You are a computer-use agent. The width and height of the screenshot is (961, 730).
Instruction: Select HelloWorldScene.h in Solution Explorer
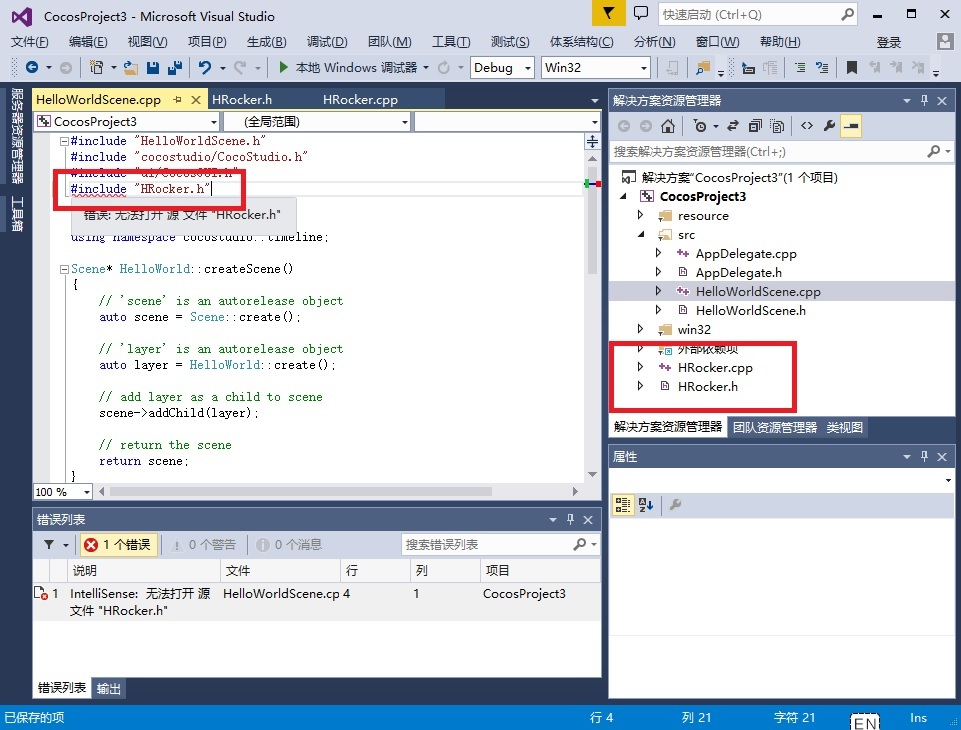pyautogui.click(x=750, y=311)
